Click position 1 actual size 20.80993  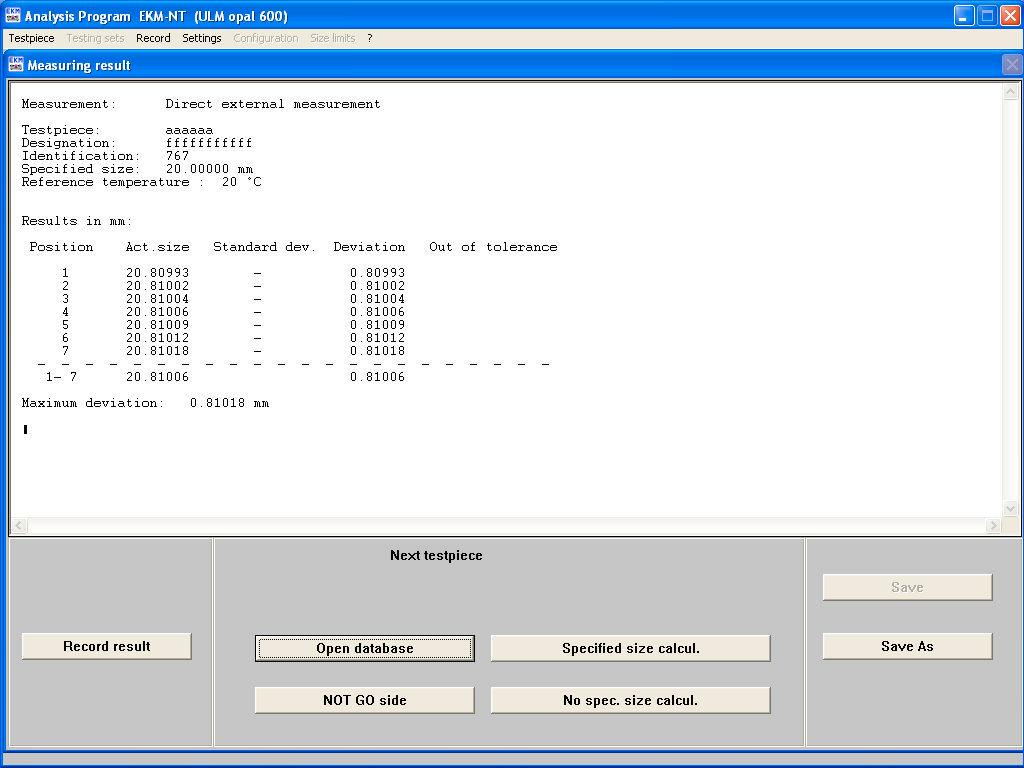[x=157, y=273]
